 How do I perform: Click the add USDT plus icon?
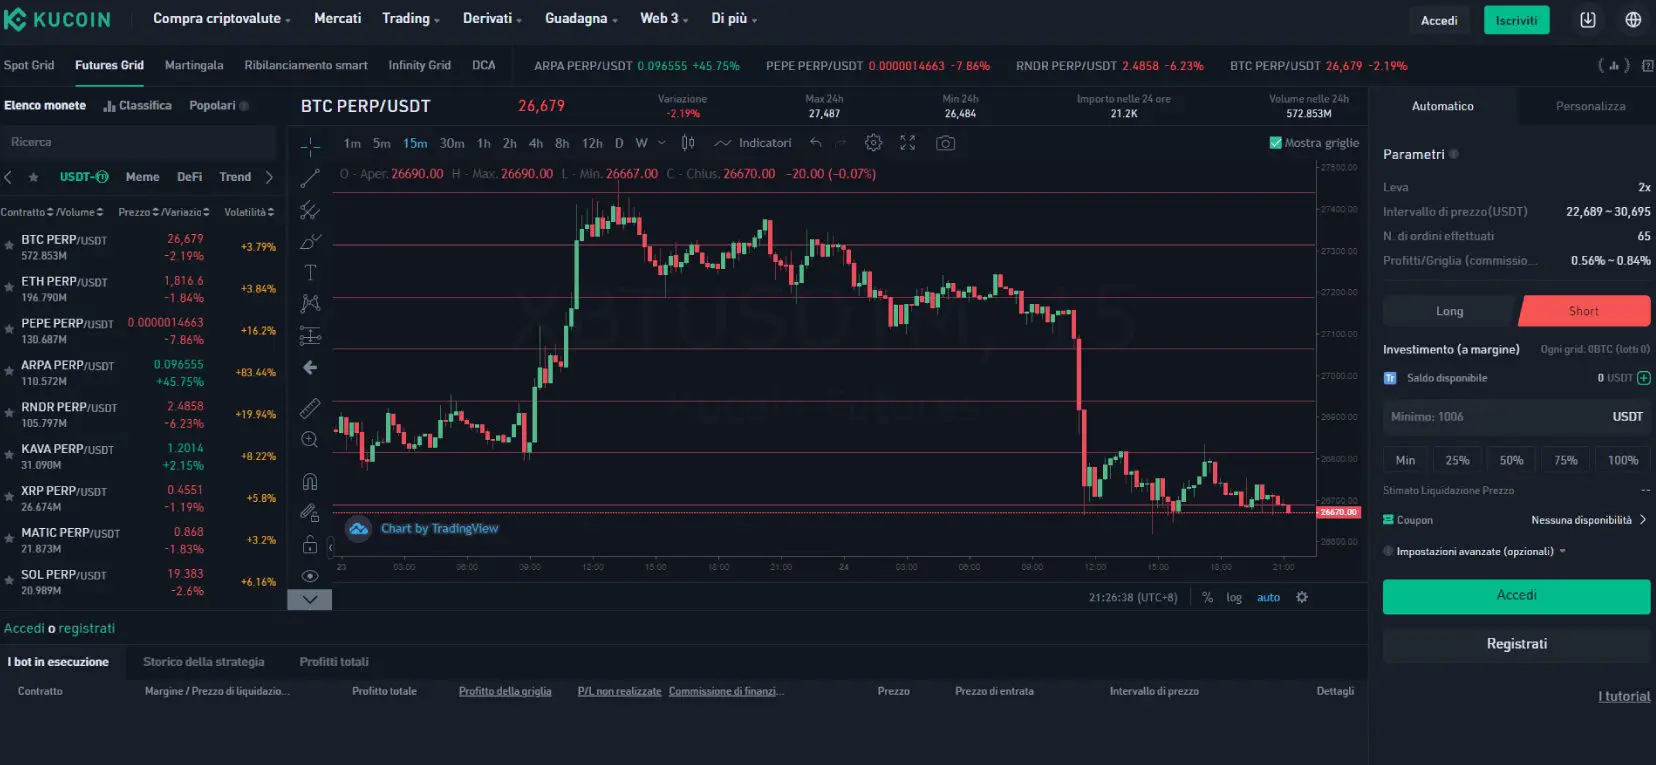[1644, 378]
